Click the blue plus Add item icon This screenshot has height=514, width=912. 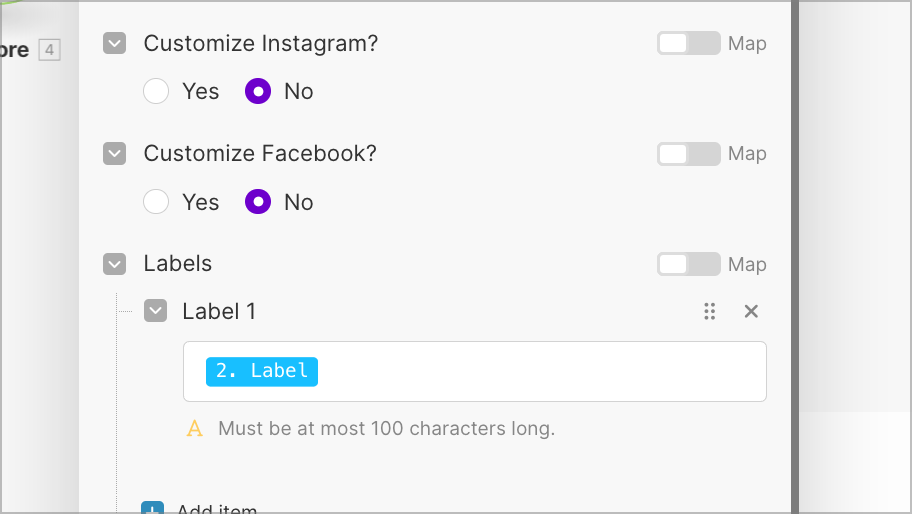tap(152, 508)
